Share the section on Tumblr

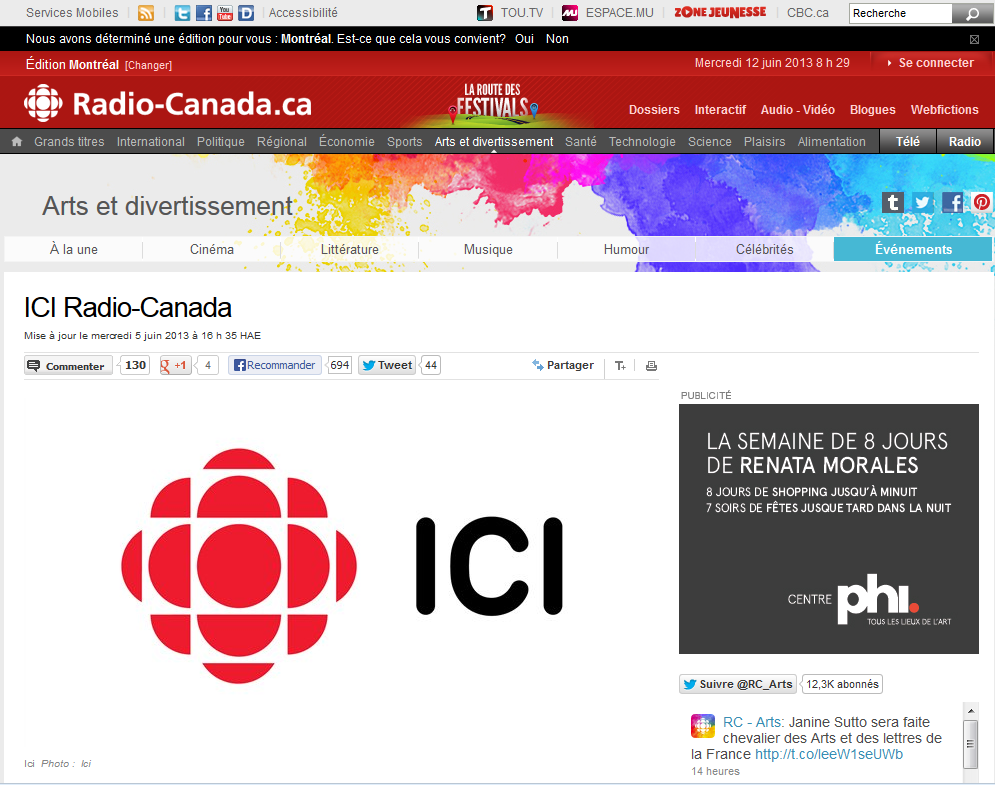point(892,202)
